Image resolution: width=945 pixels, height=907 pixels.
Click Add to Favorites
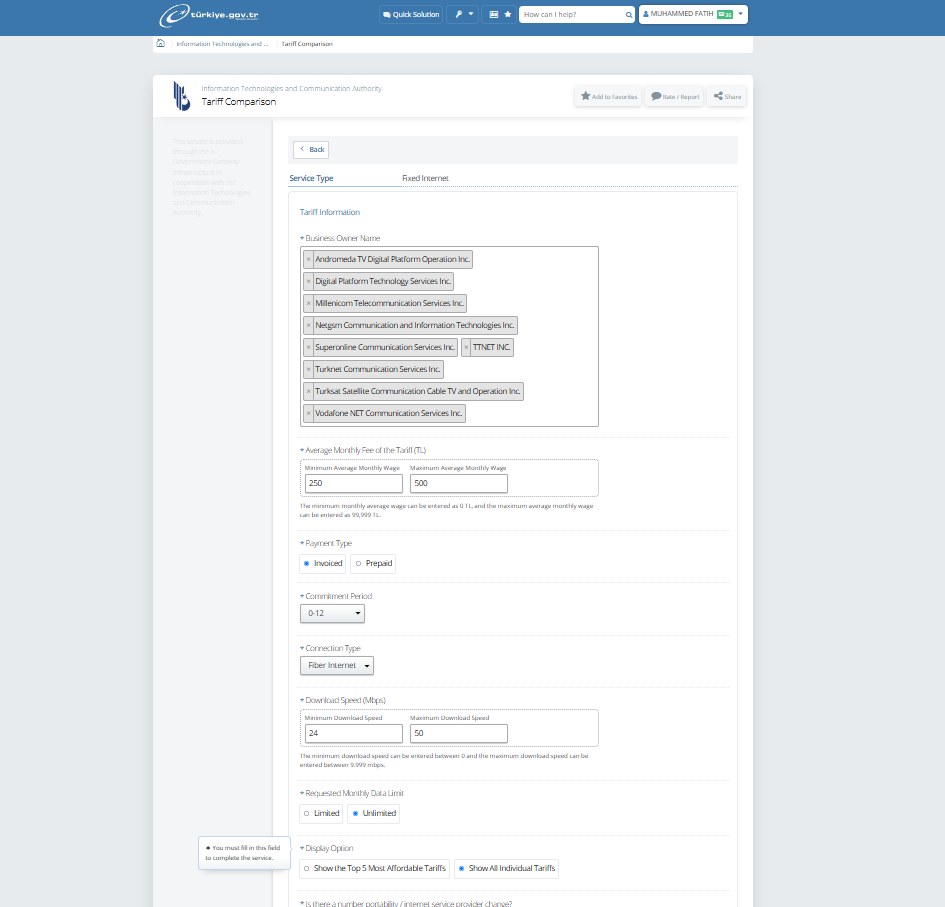608,96
